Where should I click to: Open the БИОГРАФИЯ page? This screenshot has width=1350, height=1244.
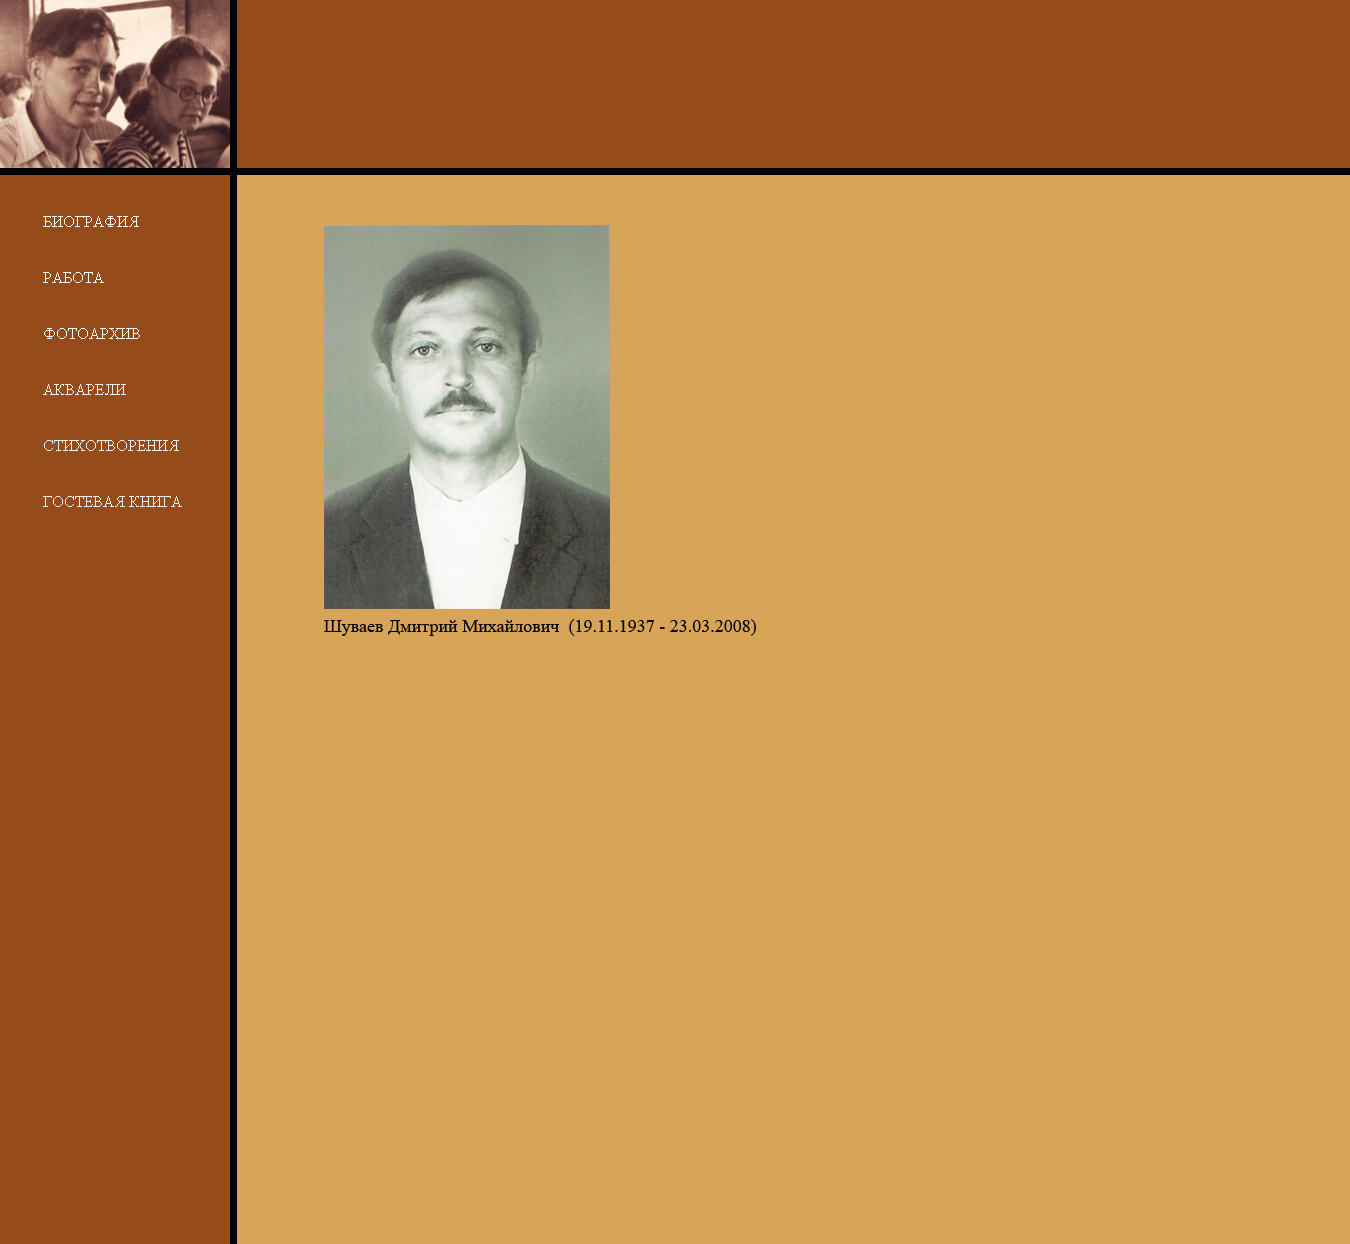(x=91, y=222)
